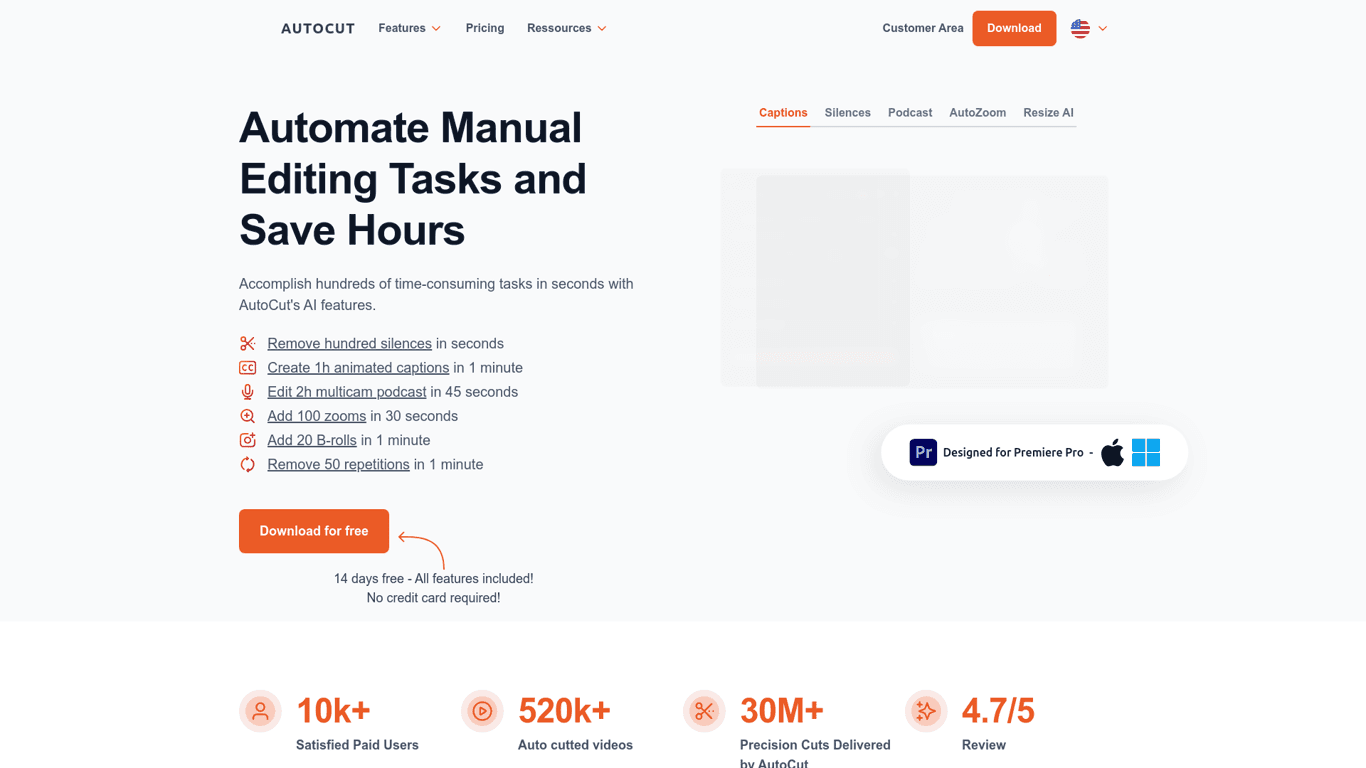
Task: Click the CC captions icon in feature list
Action: point(247,368)
